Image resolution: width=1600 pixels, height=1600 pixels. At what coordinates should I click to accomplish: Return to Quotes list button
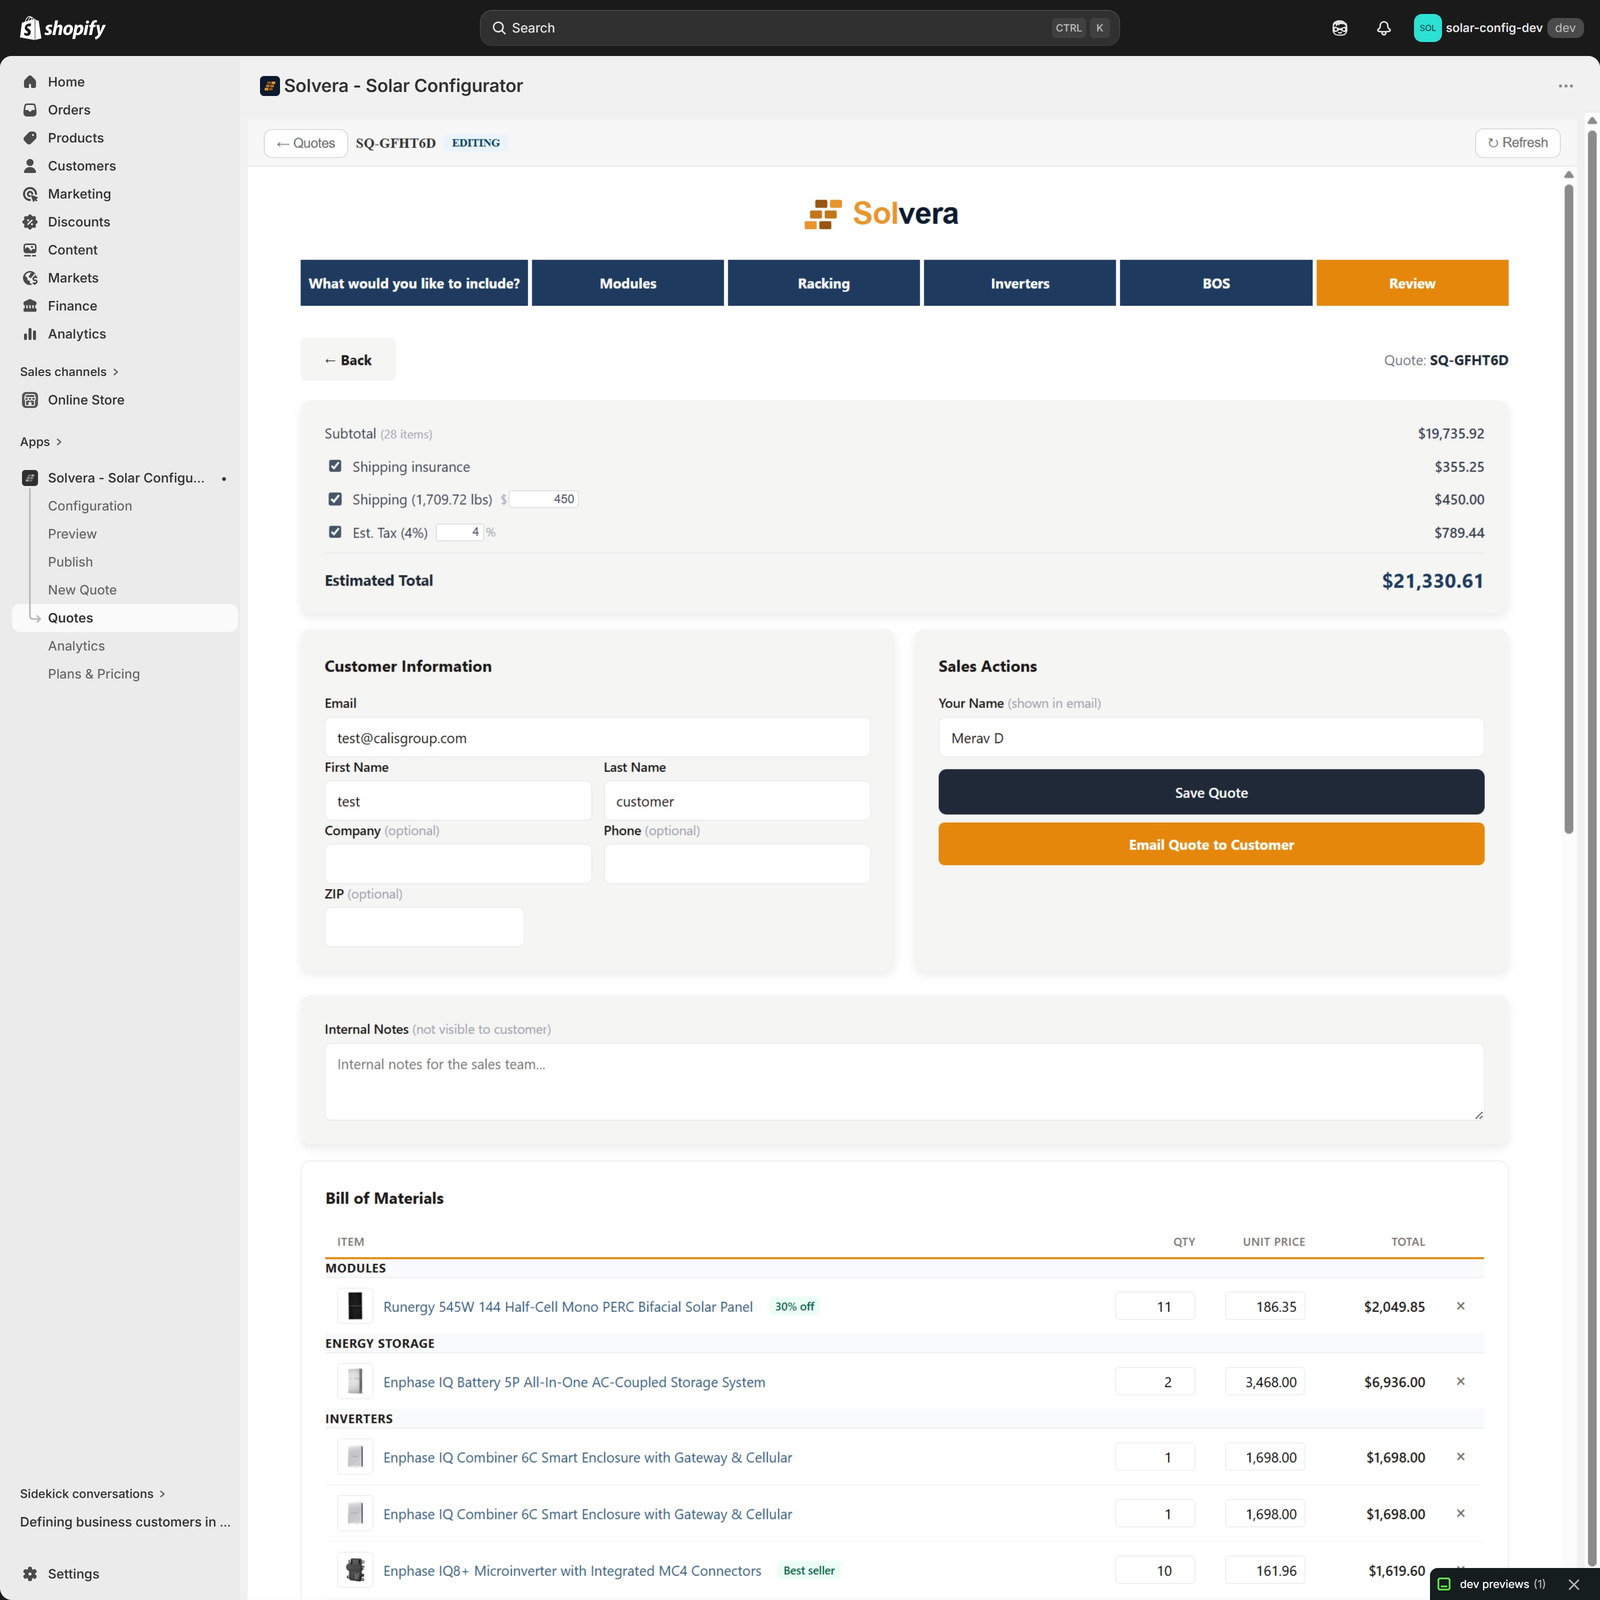click(306, 143)
